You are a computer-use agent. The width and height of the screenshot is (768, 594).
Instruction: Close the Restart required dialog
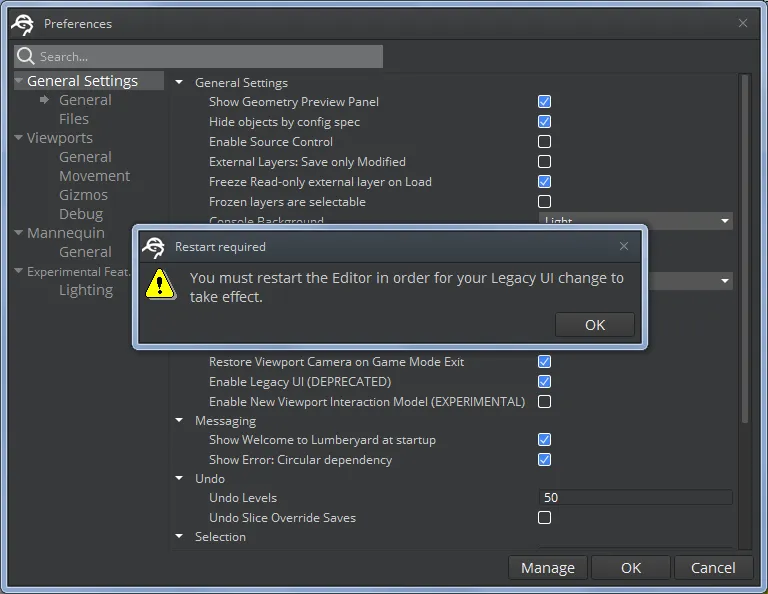coord(624,246)
